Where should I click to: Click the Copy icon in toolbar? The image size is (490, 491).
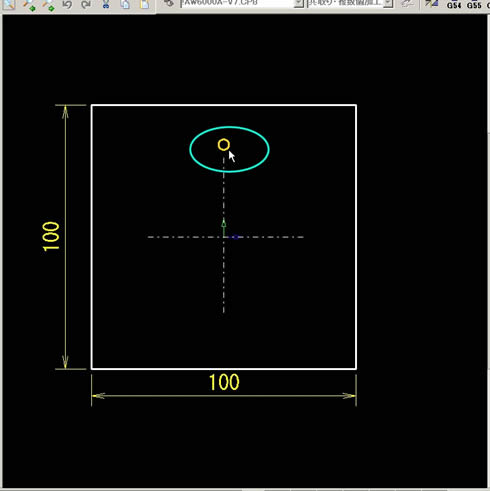[125, 5]
